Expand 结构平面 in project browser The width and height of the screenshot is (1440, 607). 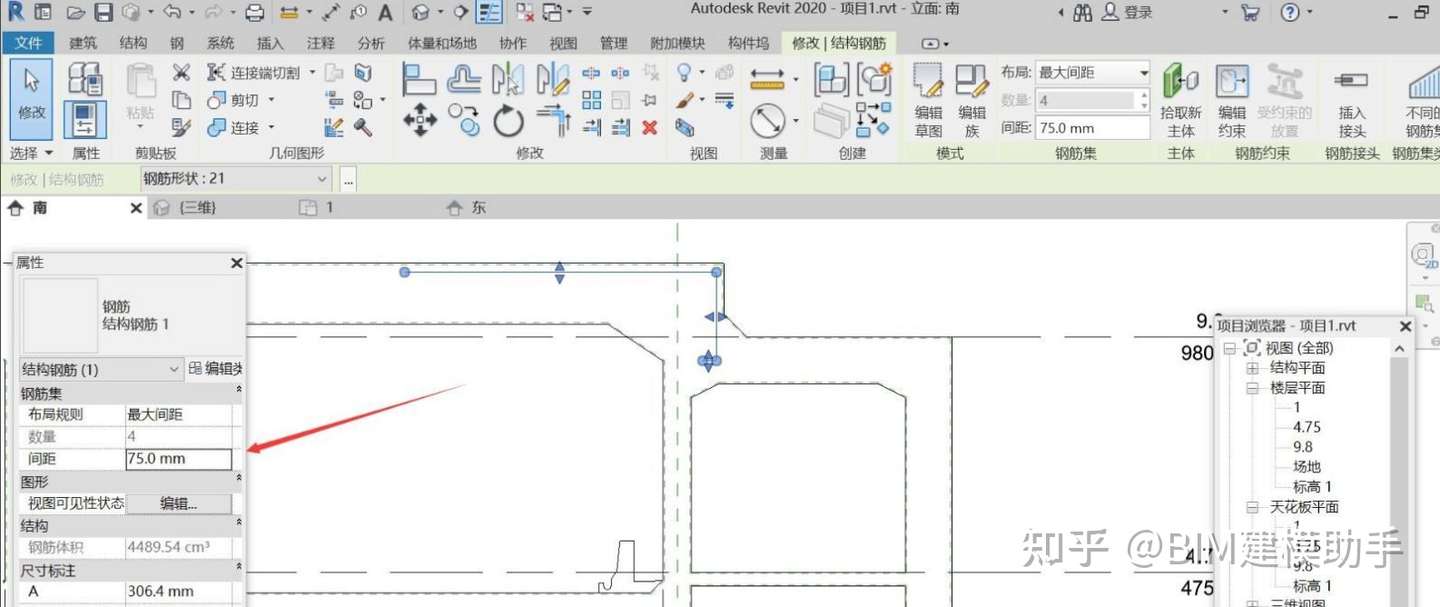tap(1253, 368)
